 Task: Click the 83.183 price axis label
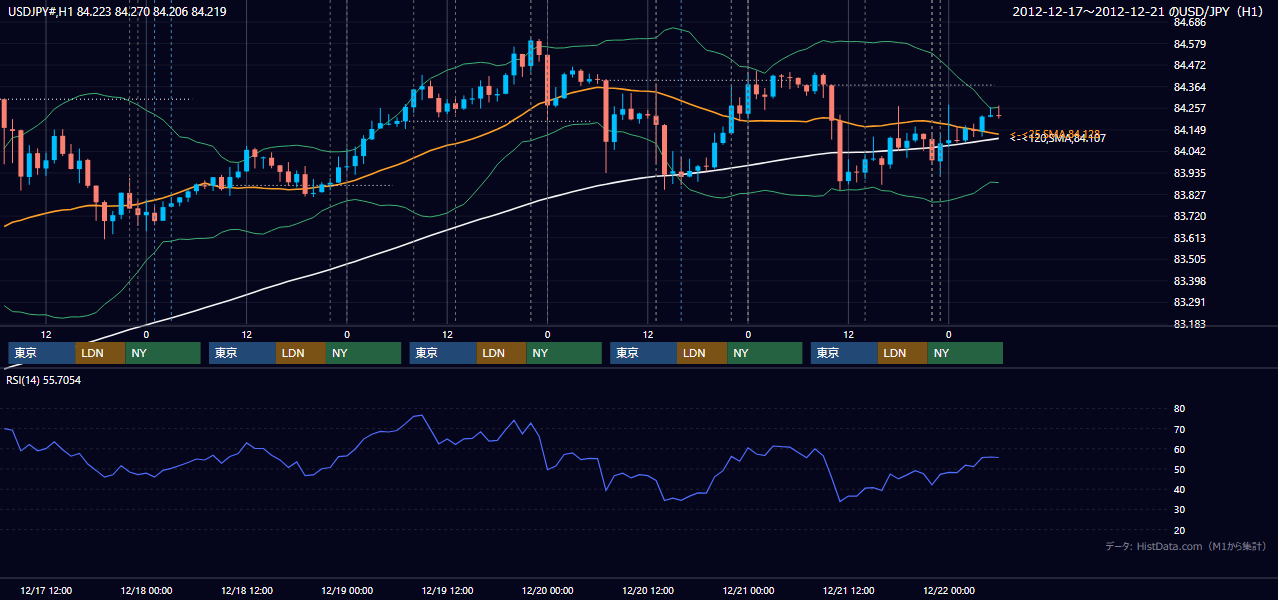1189,324
